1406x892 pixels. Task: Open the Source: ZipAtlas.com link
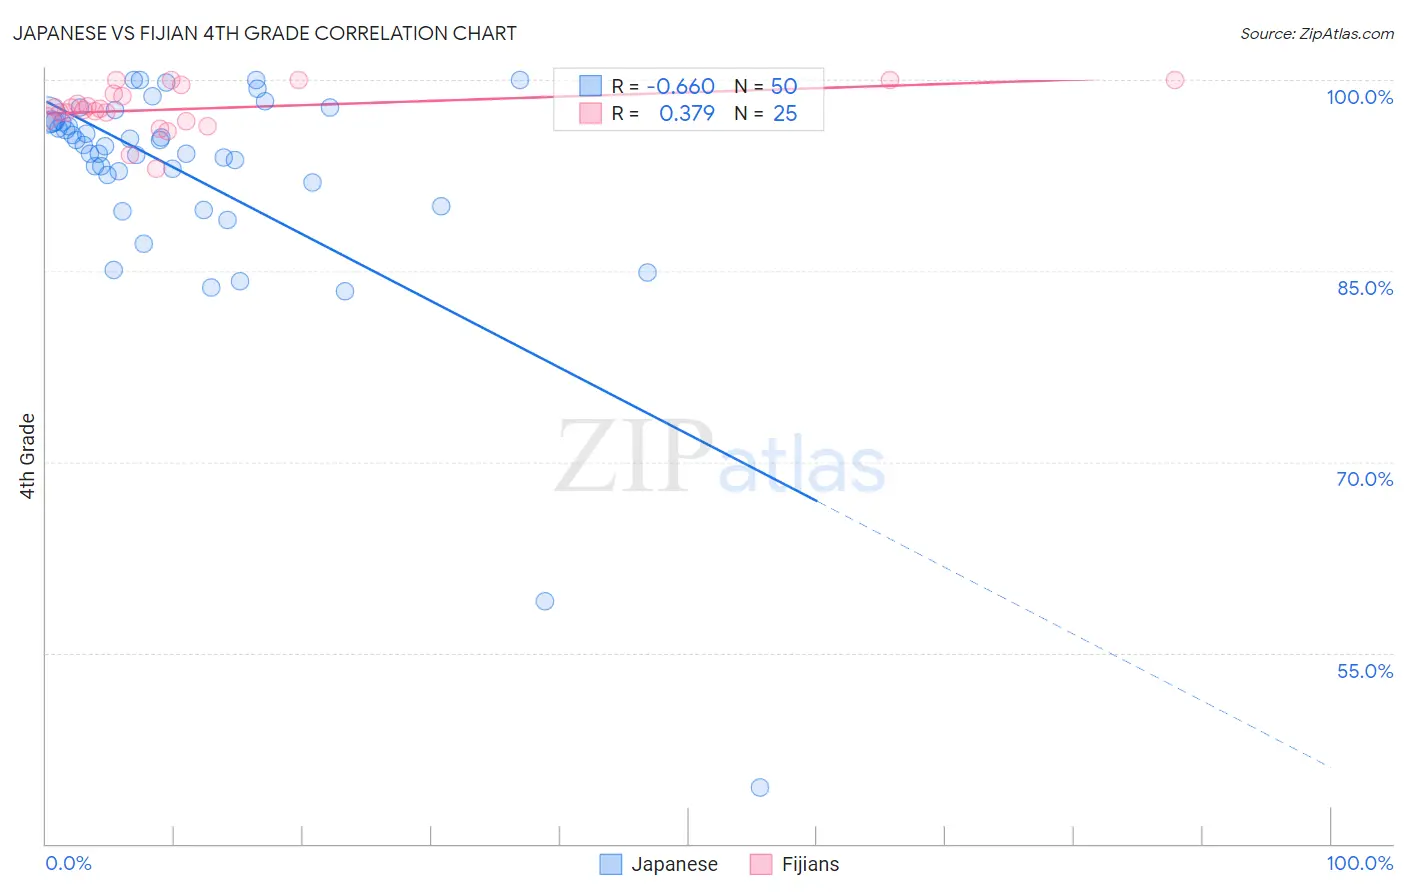[1316, 33]
